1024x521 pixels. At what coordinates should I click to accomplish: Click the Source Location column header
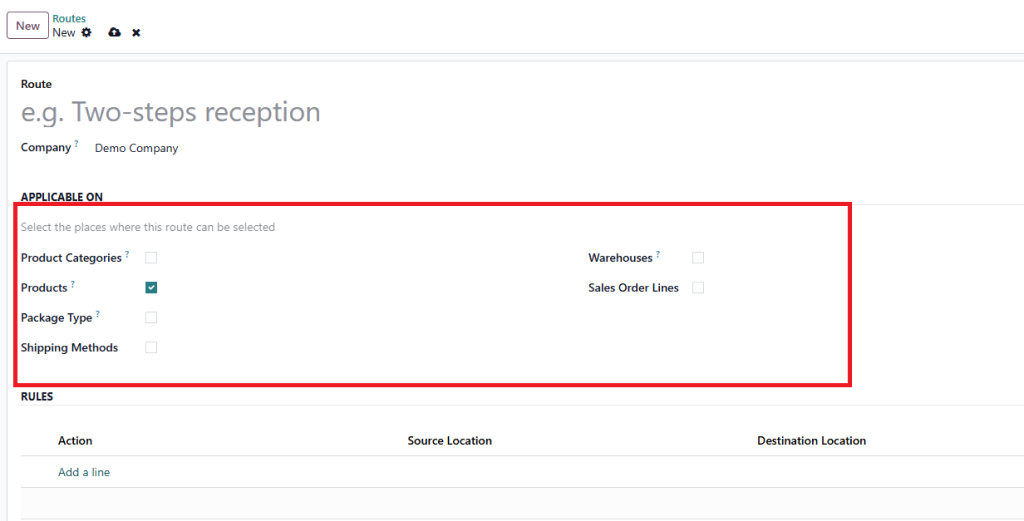[x=449, y=441]
